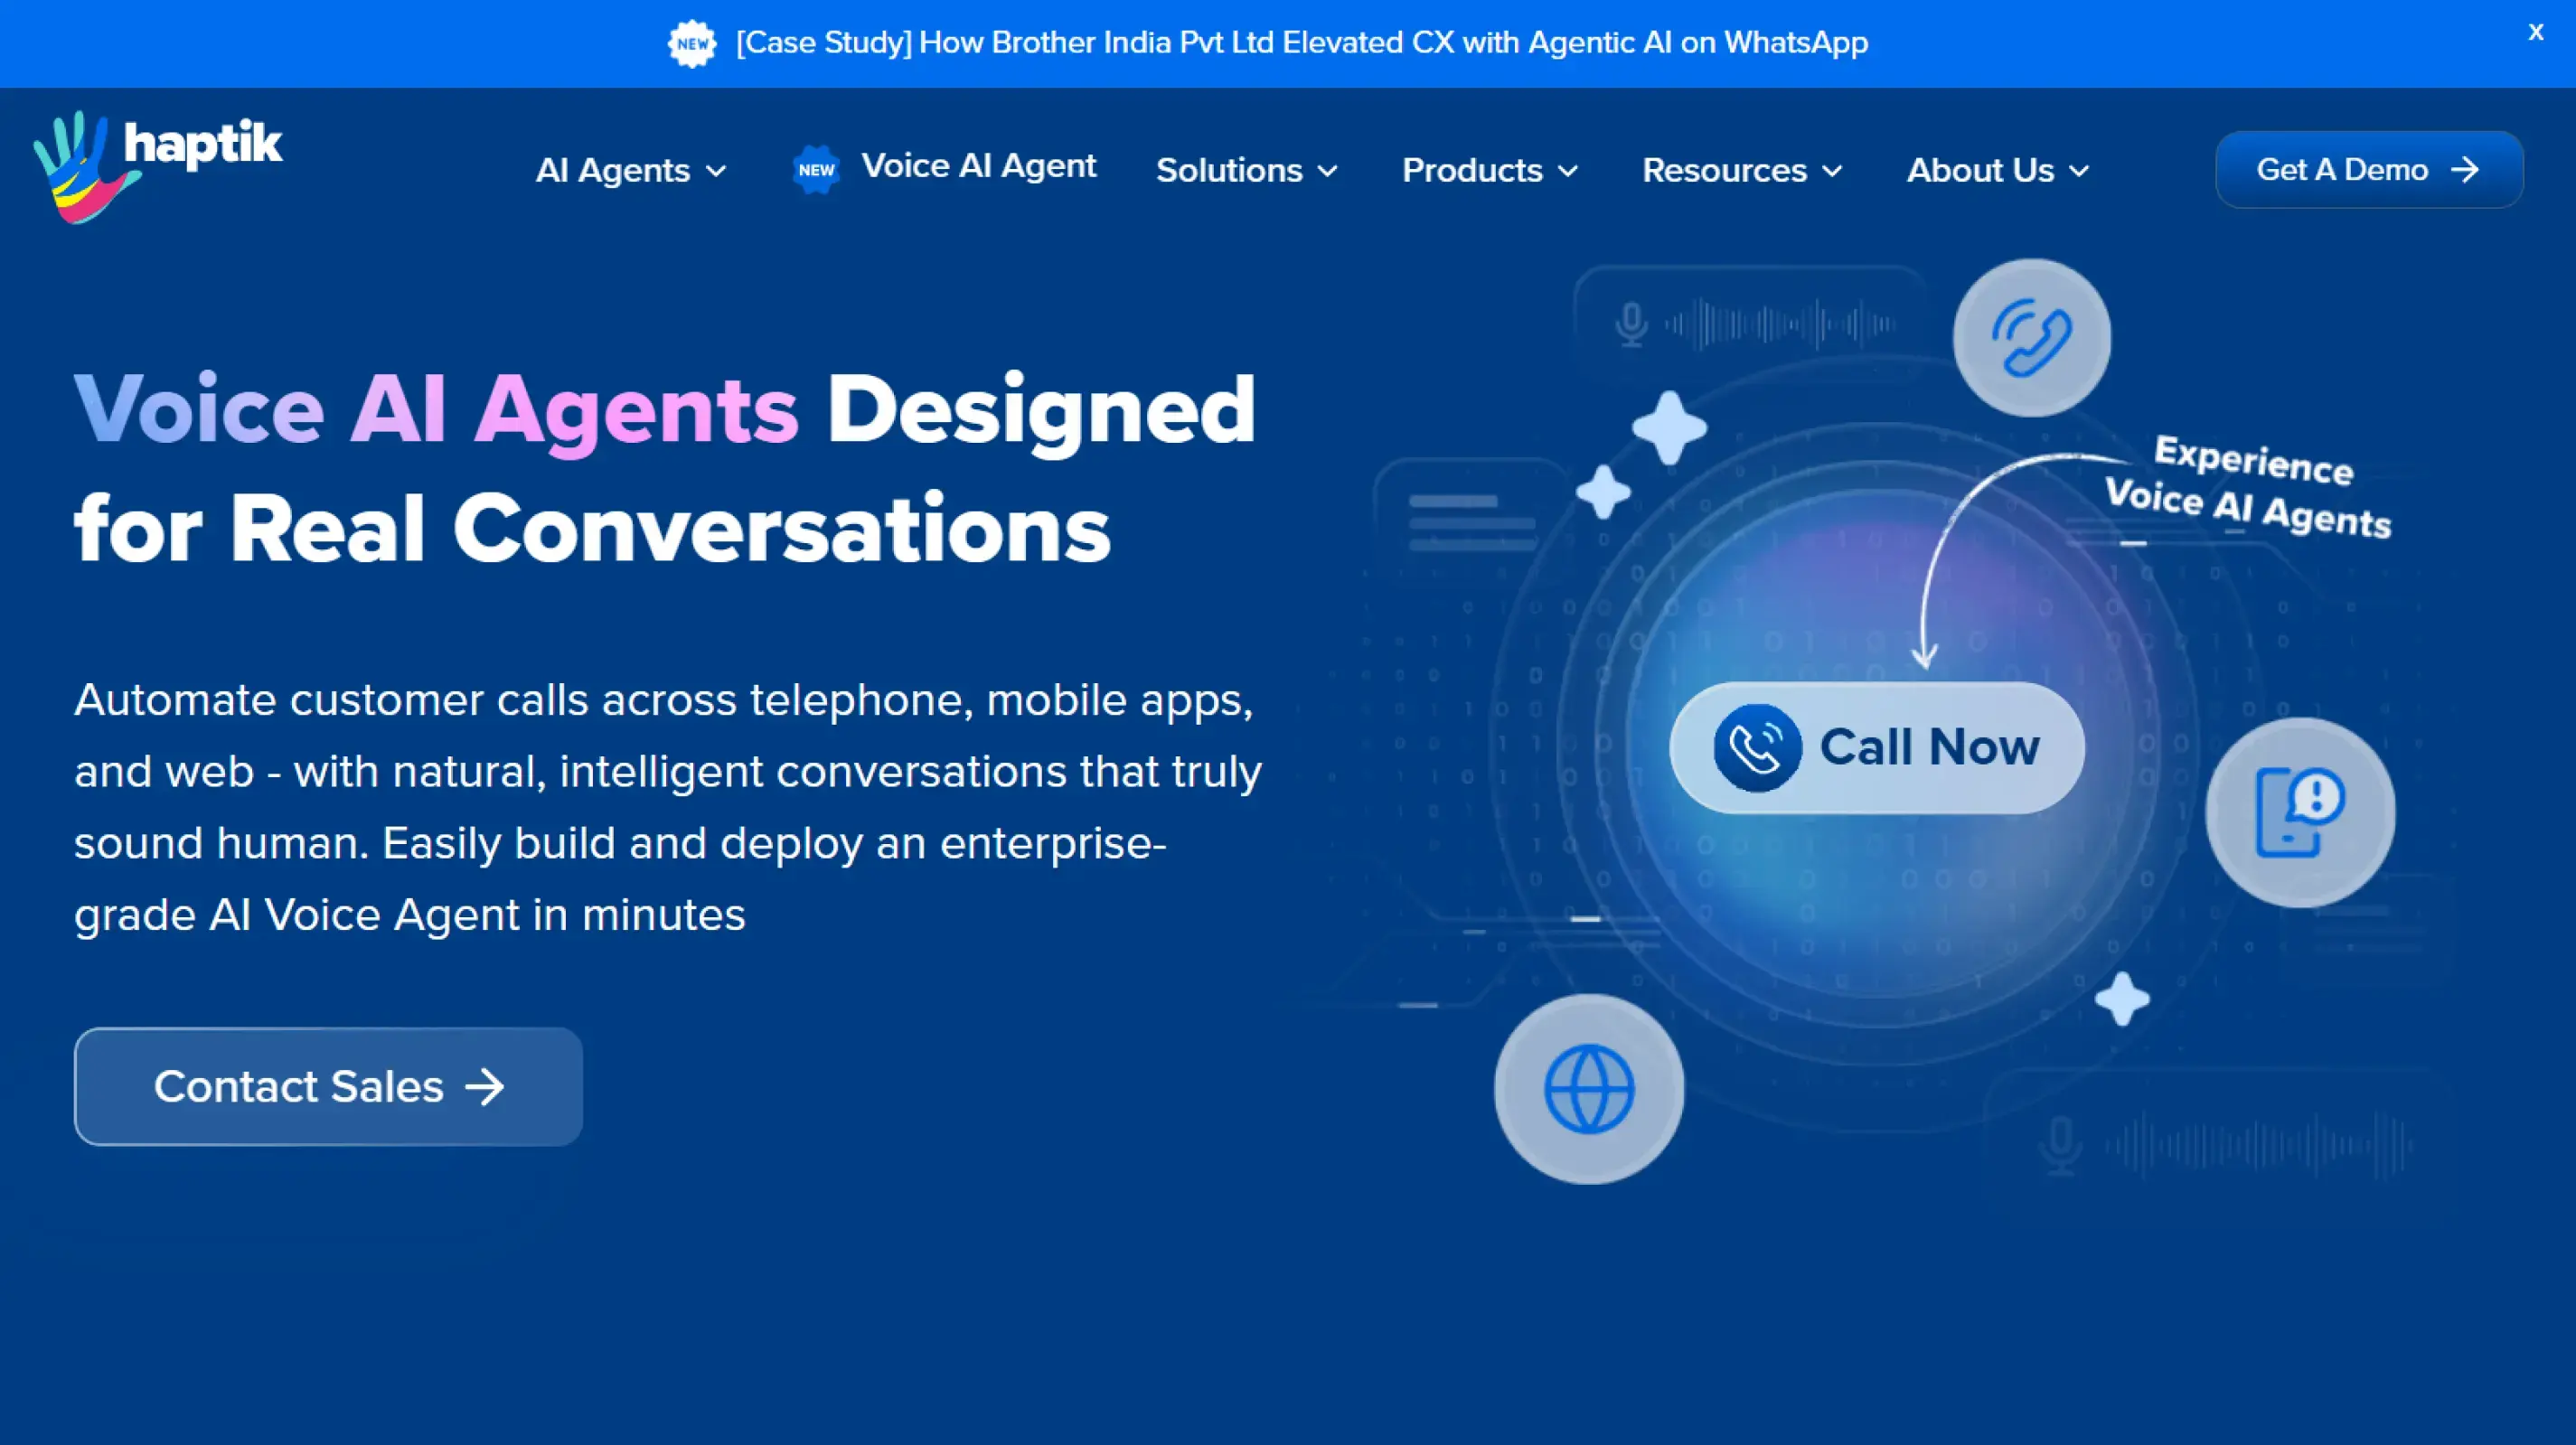2576x1445 pixels.
Task: Click the NEW badge in the banner
Action: point(692,44)
